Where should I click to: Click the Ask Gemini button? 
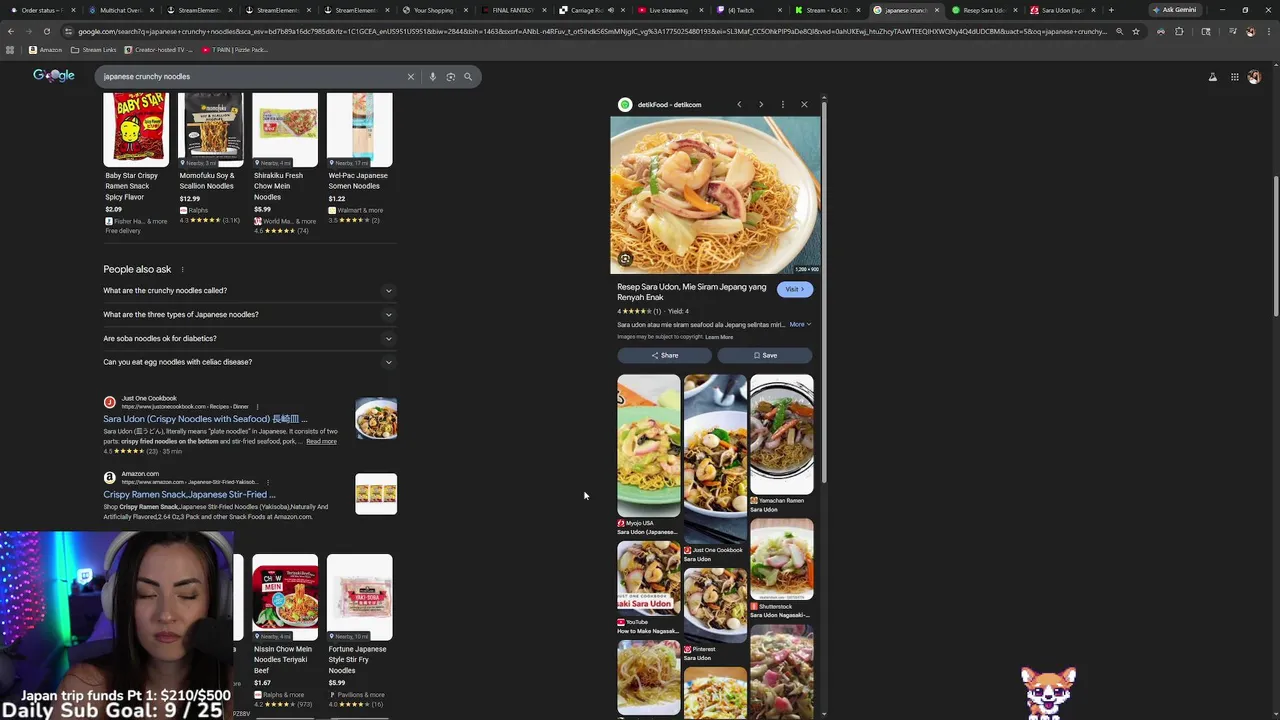(1174, 10)
